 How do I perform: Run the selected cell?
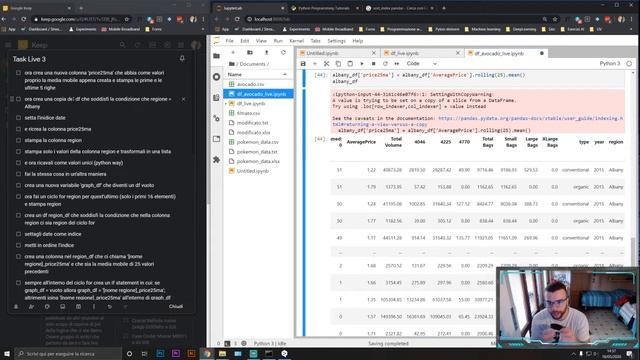(362, 64)
